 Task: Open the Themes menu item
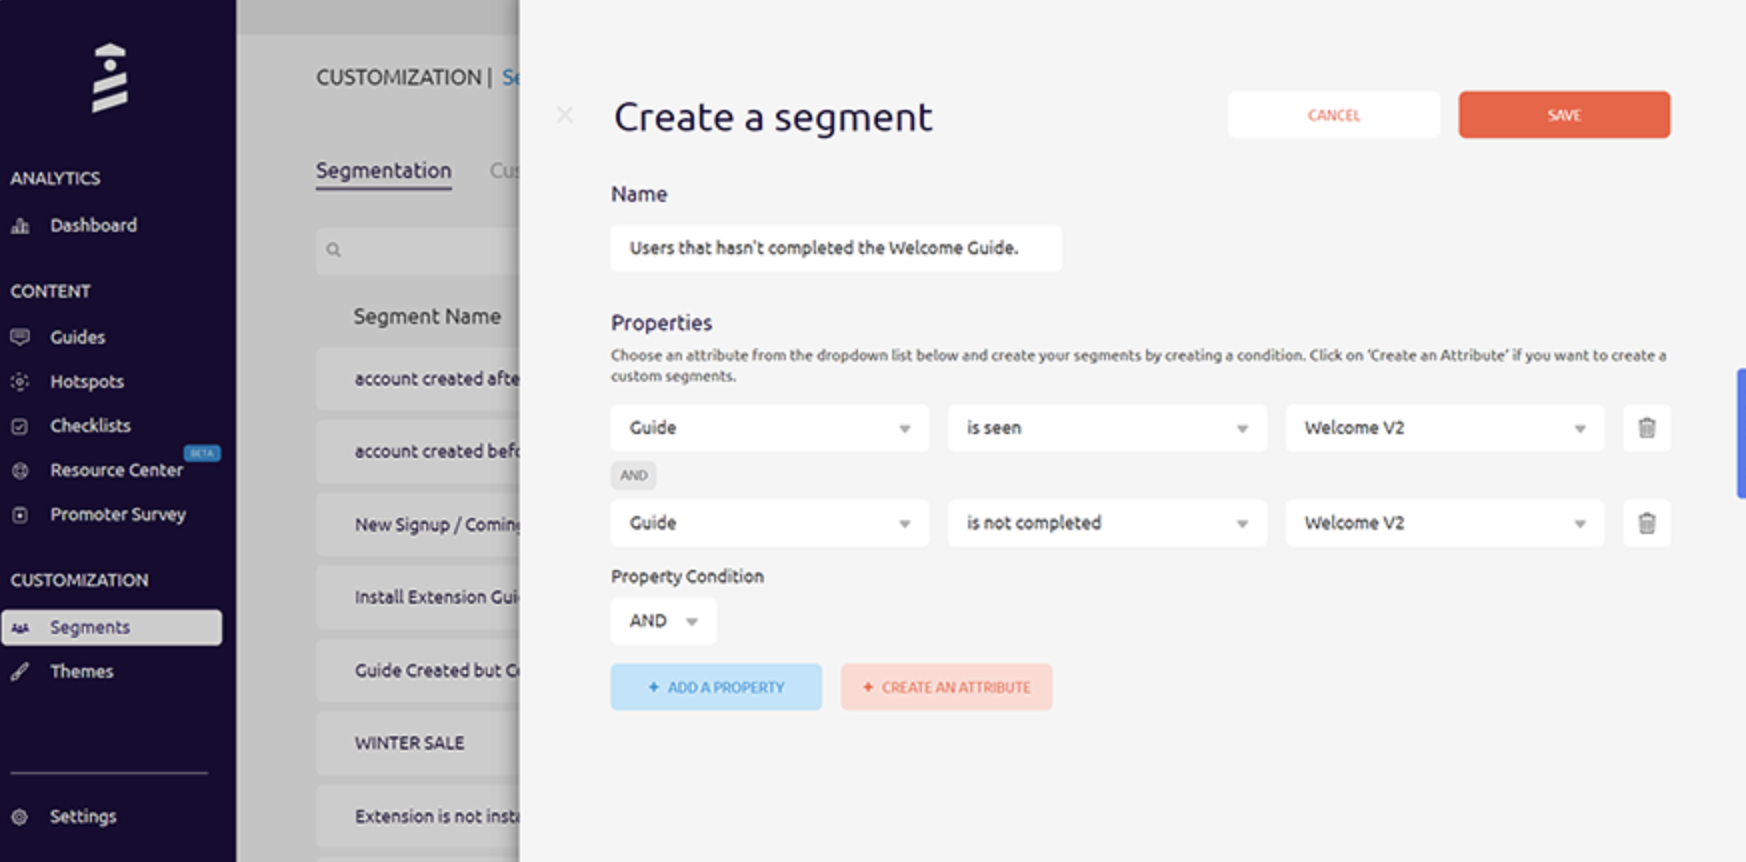tap(82, 672)
